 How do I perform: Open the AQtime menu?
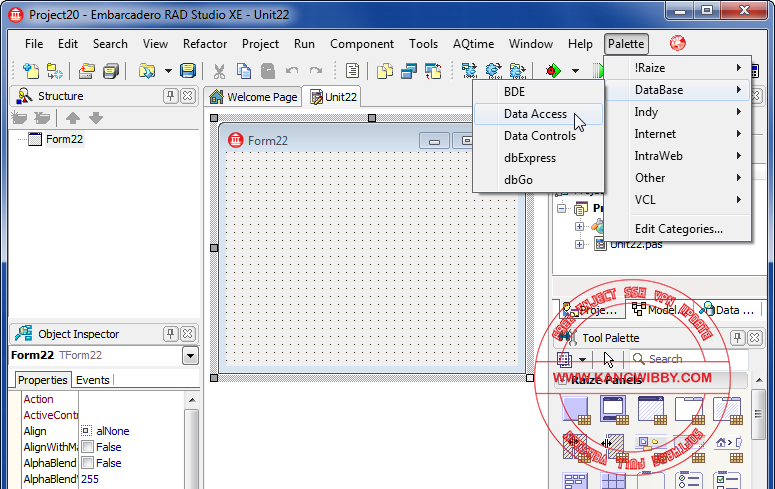tap(473, 44)
